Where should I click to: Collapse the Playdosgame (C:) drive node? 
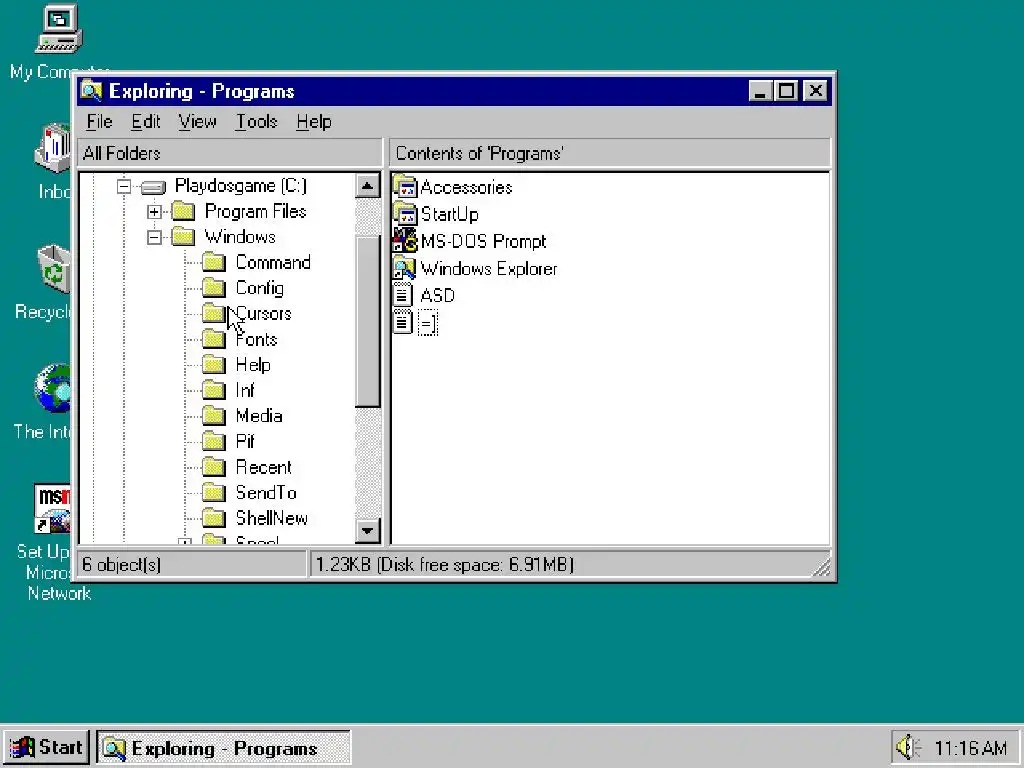point(123,187)
